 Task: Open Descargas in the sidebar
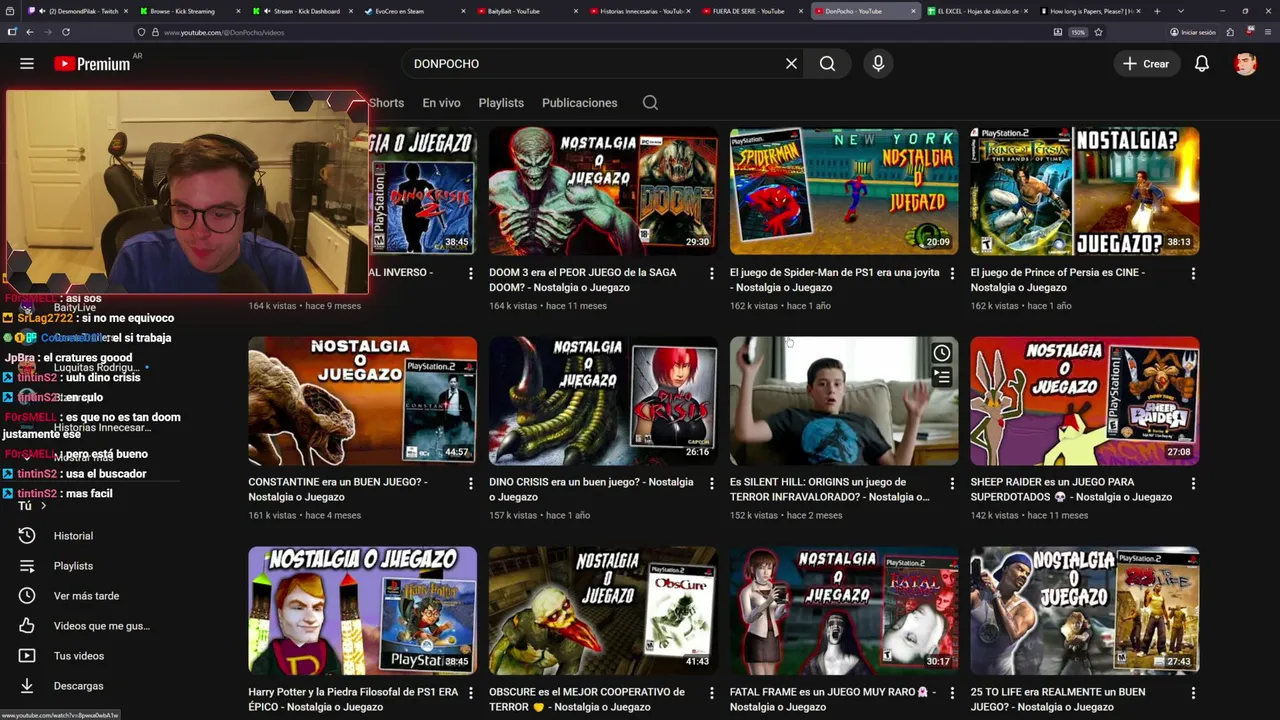tap(78, 686)
